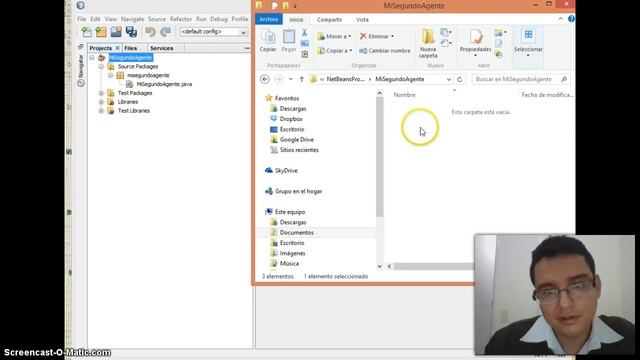Refresh the Explorer folder view
The width and height of the screenshot is (640, 360).
point(460,79)
